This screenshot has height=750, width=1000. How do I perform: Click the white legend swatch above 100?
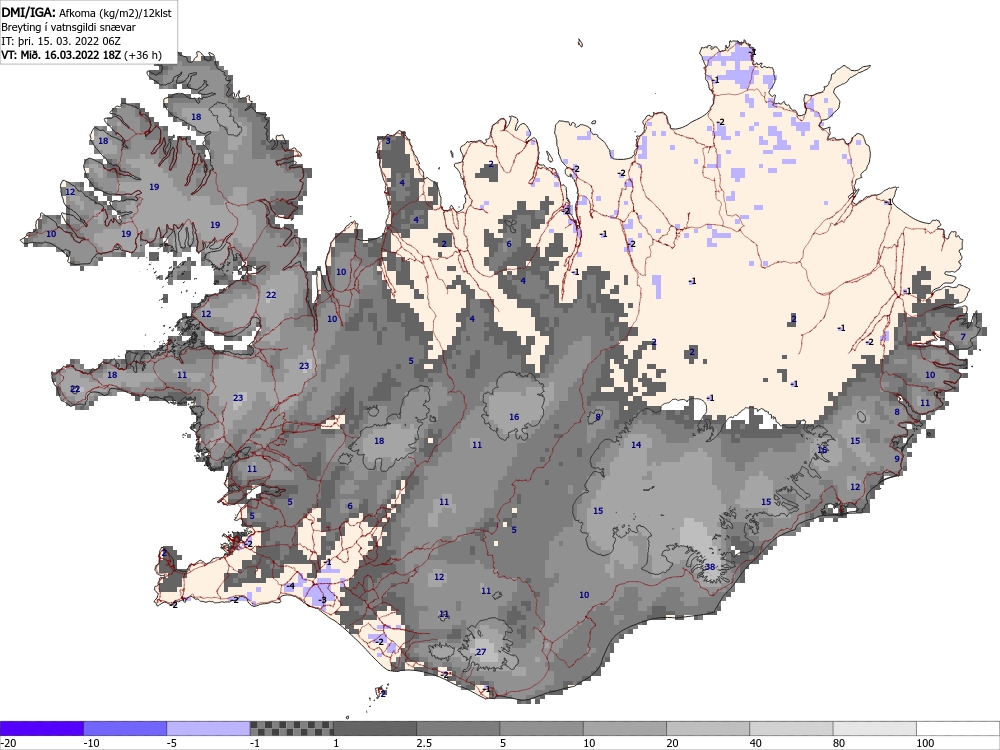958,728
